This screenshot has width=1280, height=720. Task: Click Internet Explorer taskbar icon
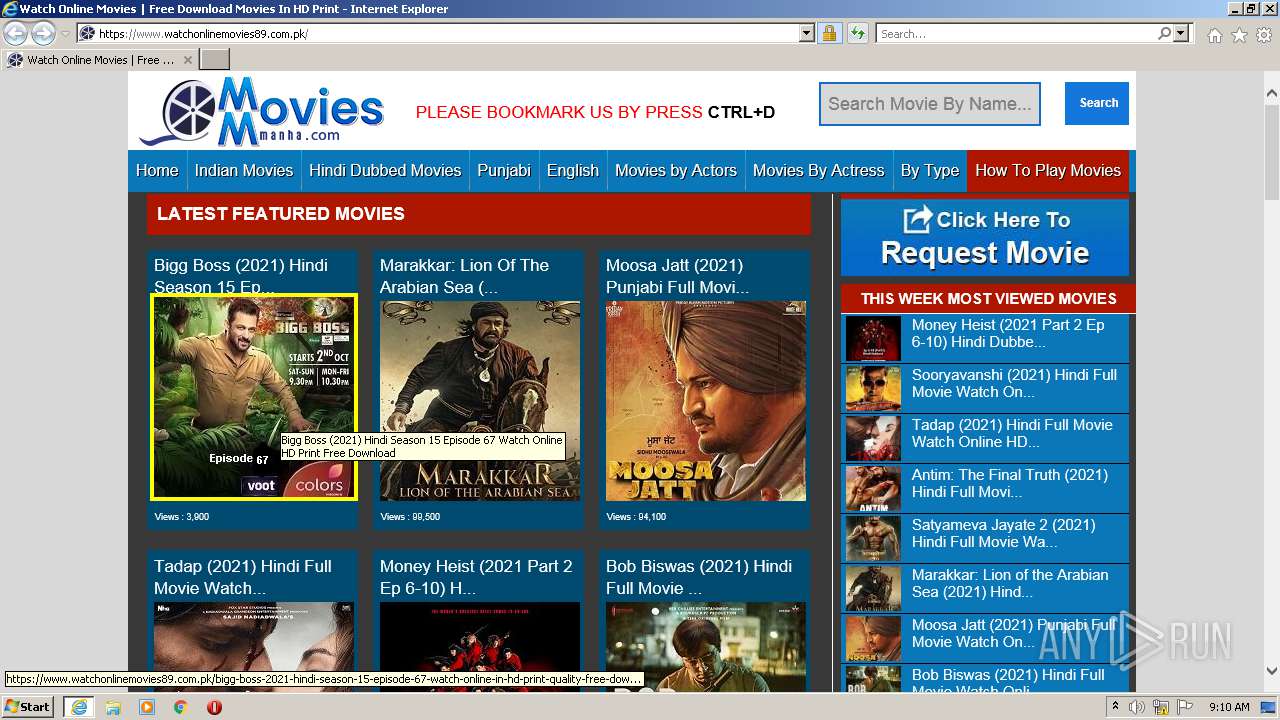tap(78, 707)
